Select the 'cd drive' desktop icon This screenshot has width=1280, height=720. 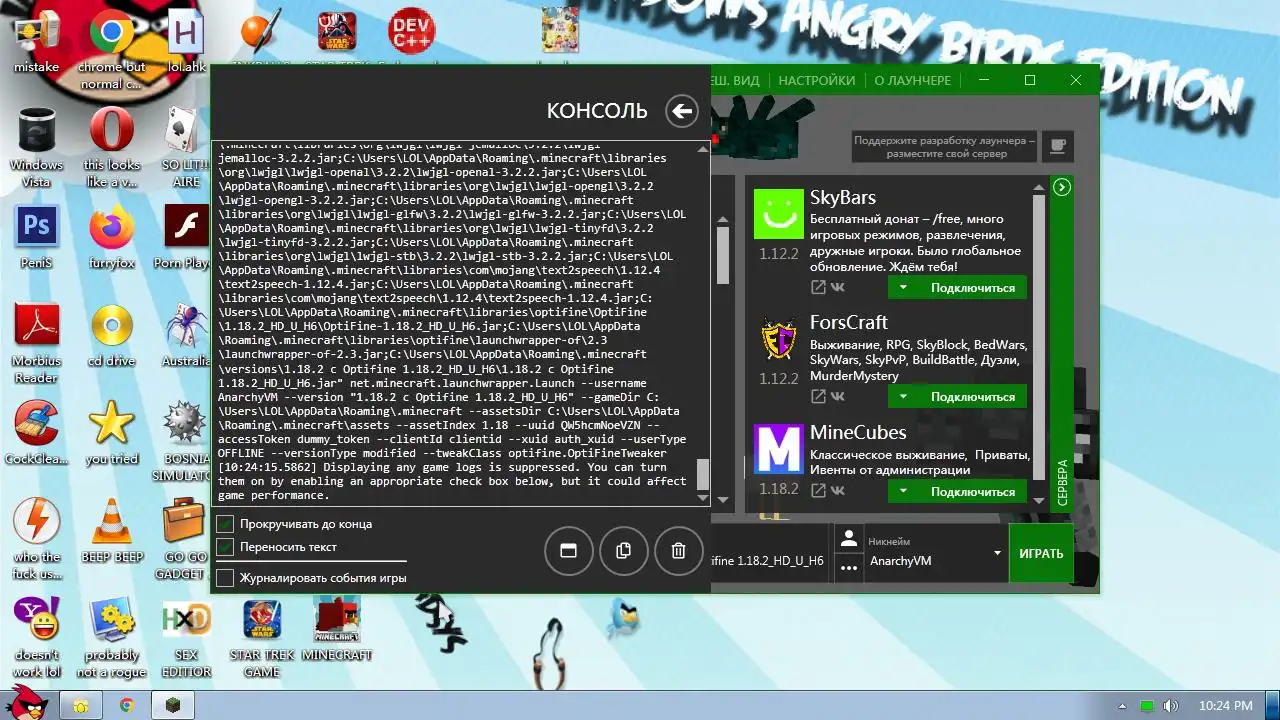point(112,335)
